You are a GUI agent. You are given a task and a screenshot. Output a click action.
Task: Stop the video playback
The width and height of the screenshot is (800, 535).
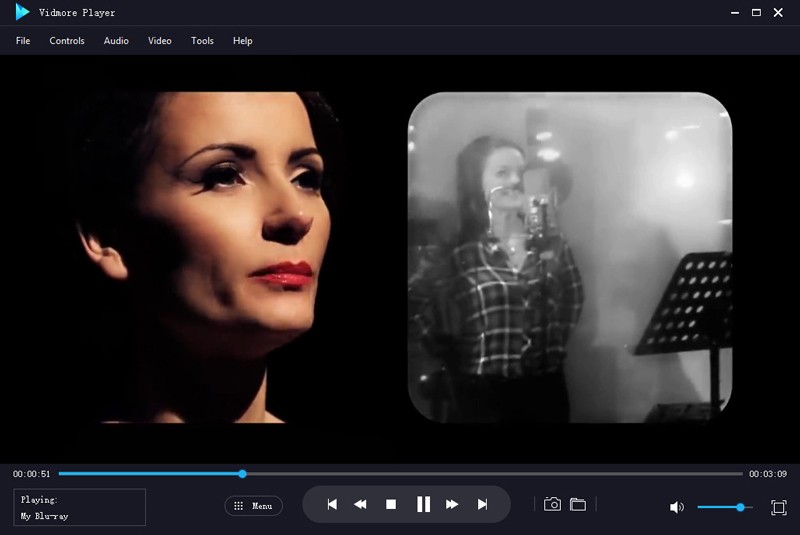pos(391,505)
